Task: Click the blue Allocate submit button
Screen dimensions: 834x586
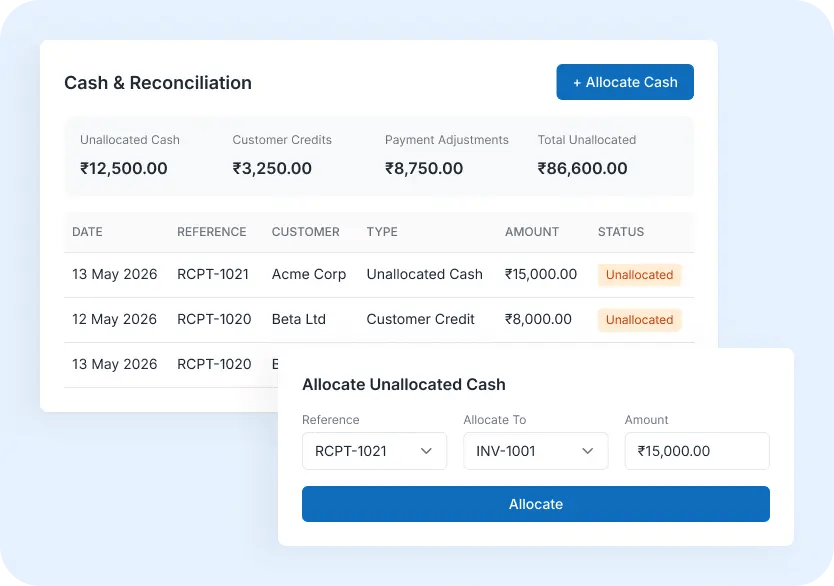Action: (536, 504)
